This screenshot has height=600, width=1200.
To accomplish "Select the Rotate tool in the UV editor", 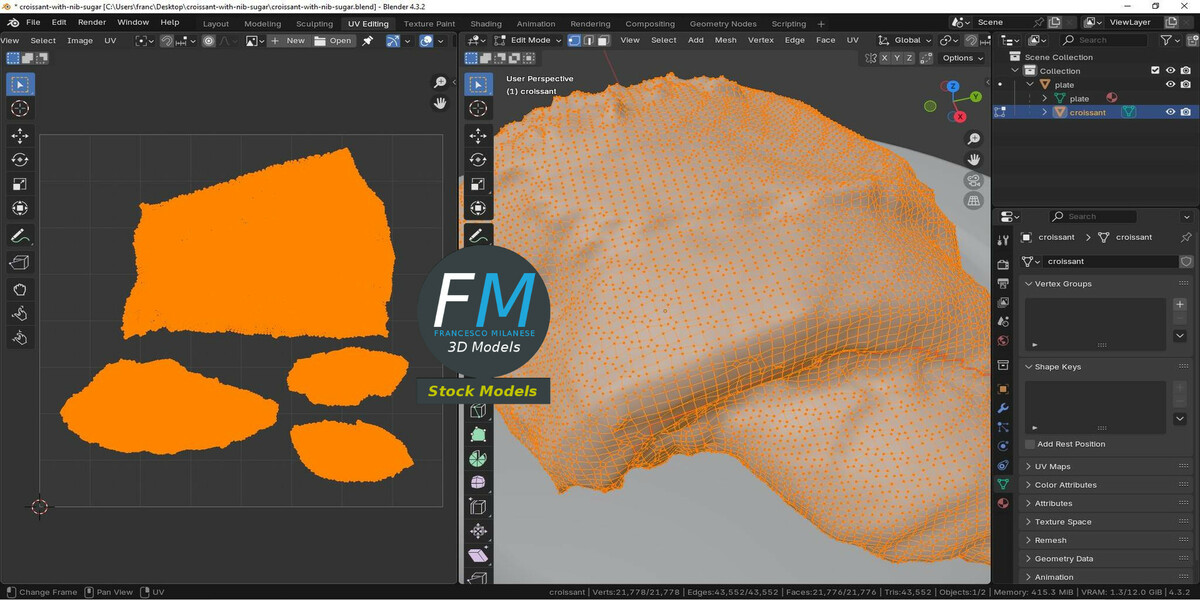I will pyautogui.click(x=20, y=160).
